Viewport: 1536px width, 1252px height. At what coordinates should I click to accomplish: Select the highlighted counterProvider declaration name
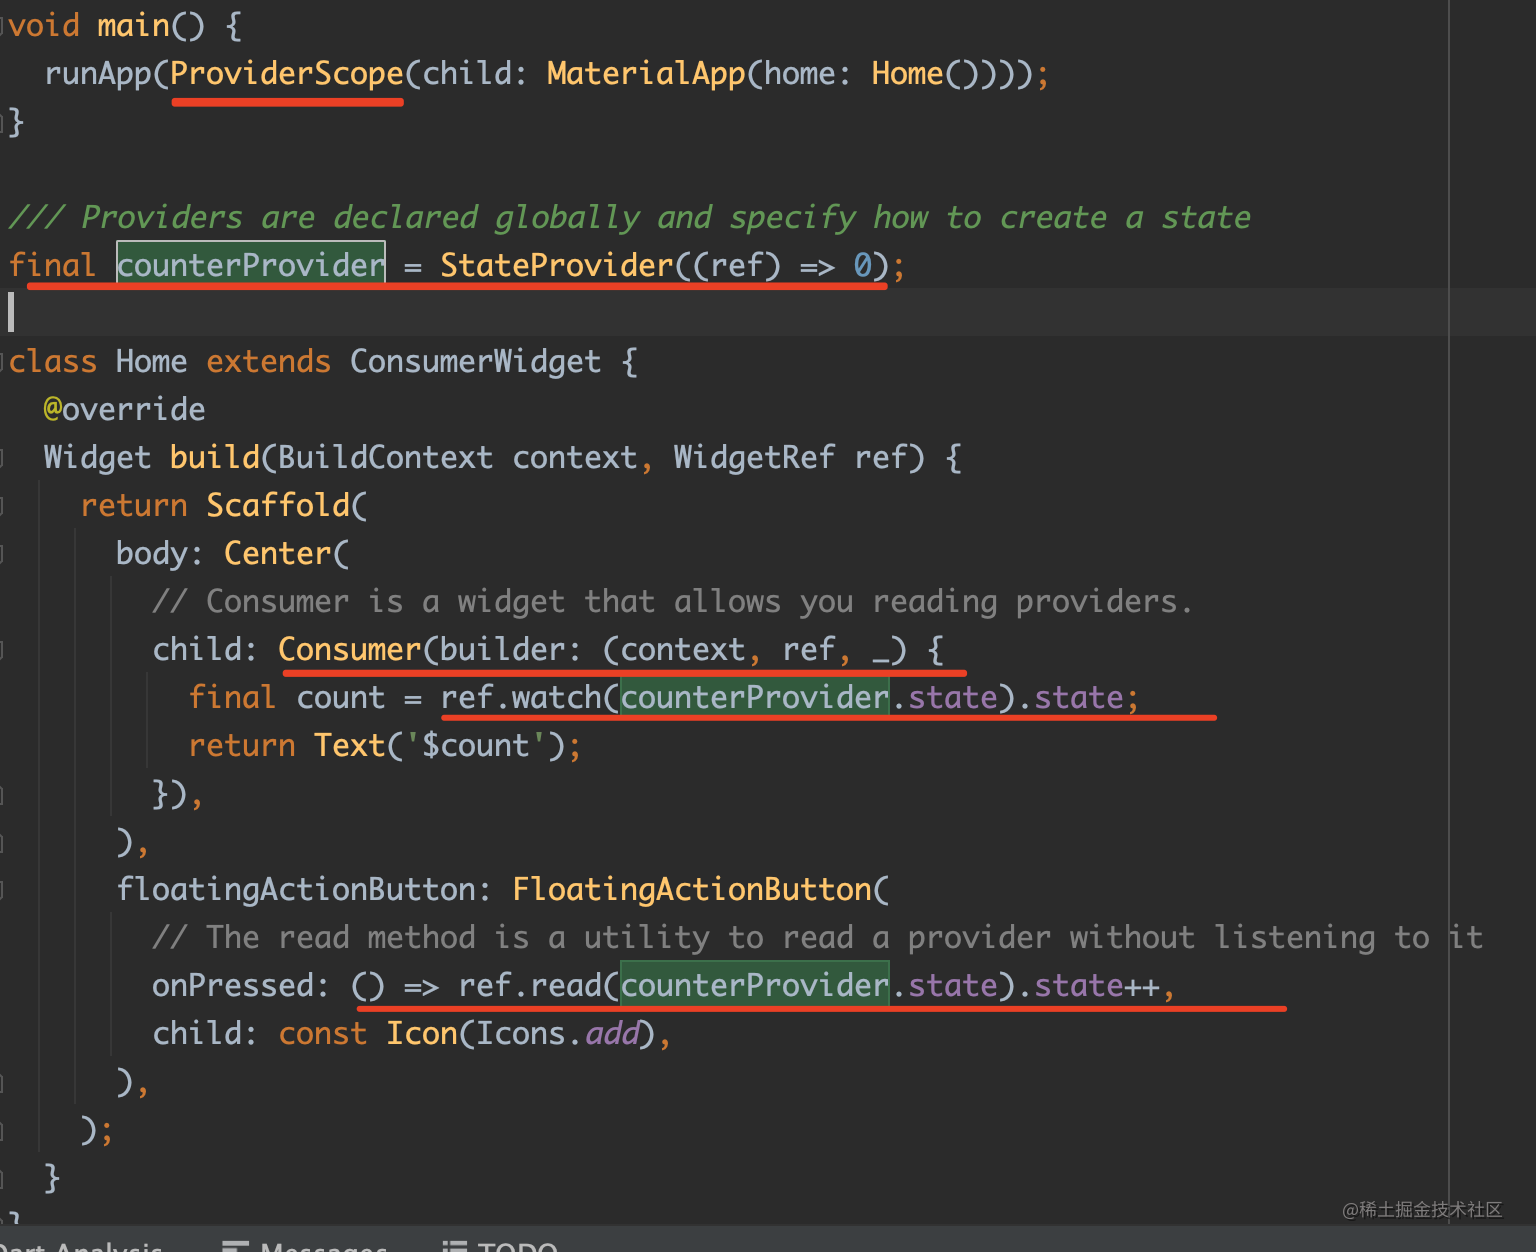[251, 265]
